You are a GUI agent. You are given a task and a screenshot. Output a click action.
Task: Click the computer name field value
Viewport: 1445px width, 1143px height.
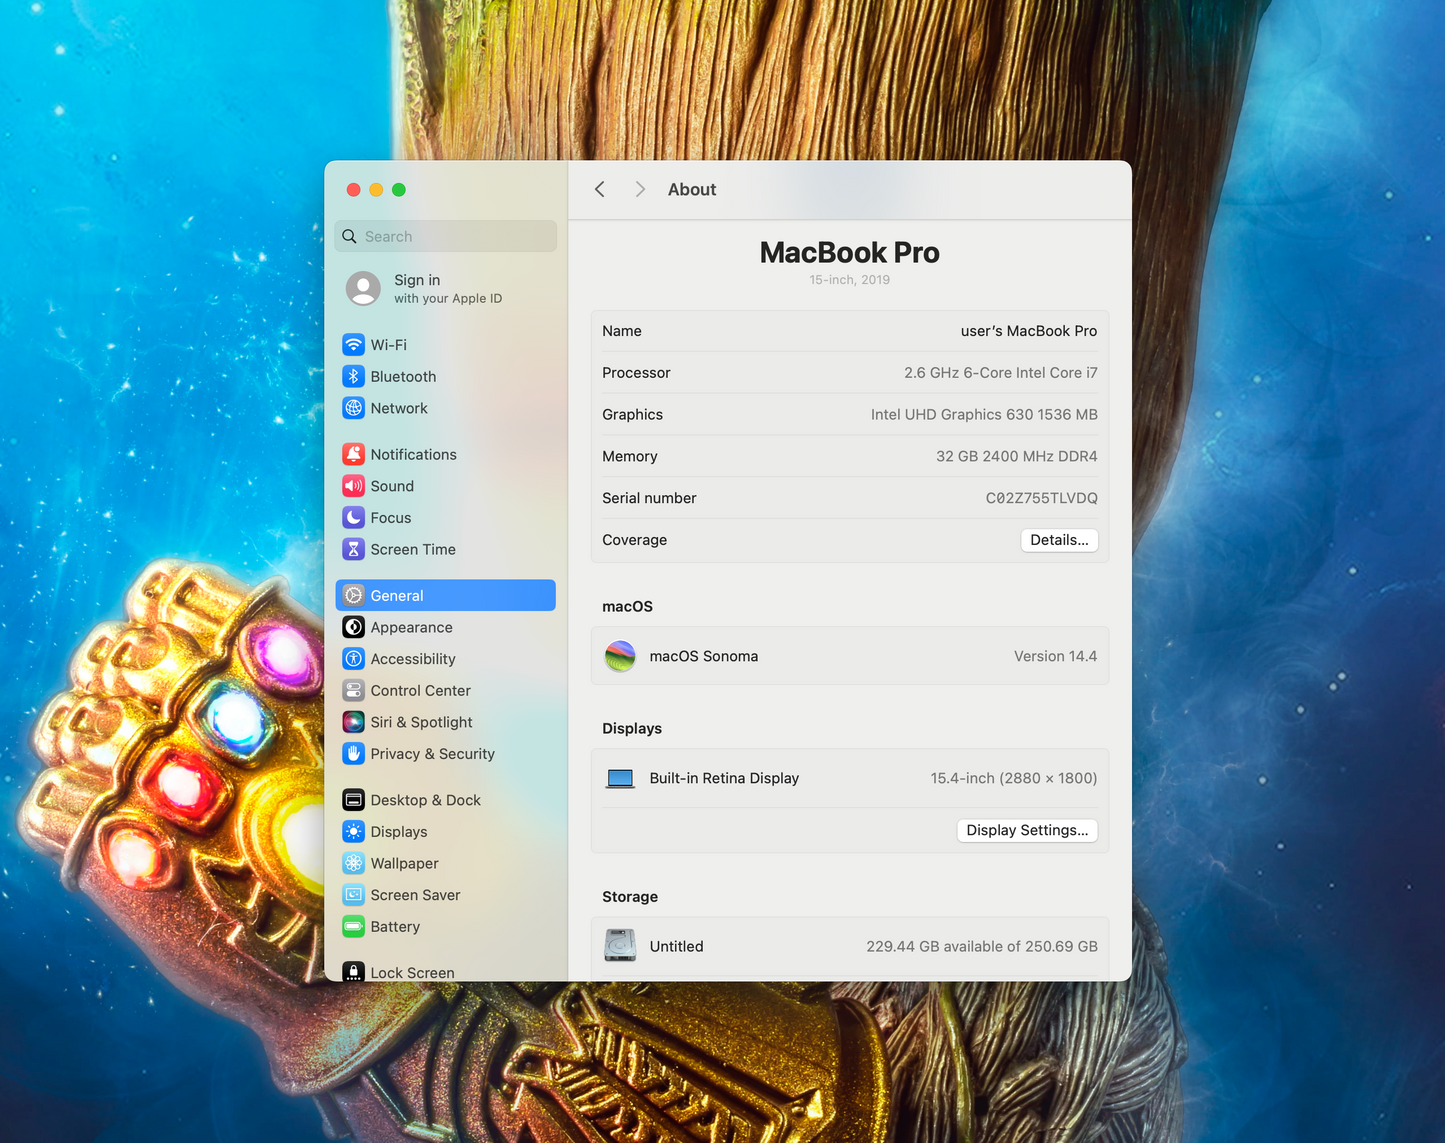[1028, 331]
